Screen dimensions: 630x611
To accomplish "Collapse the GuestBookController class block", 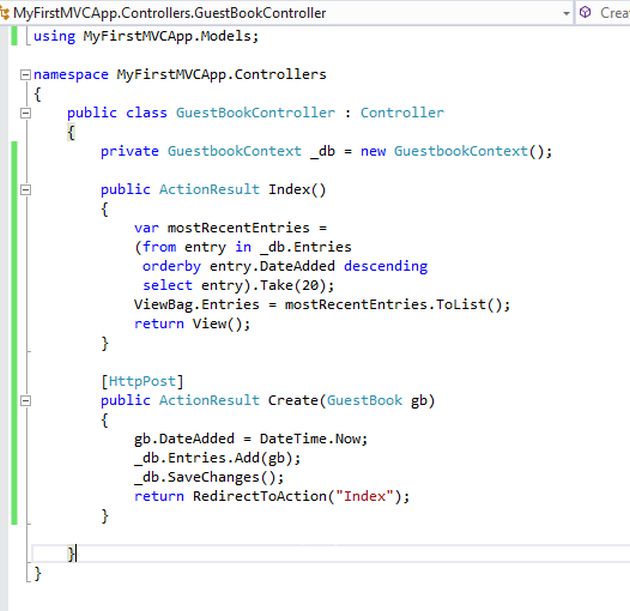I will tap(25, 113).
